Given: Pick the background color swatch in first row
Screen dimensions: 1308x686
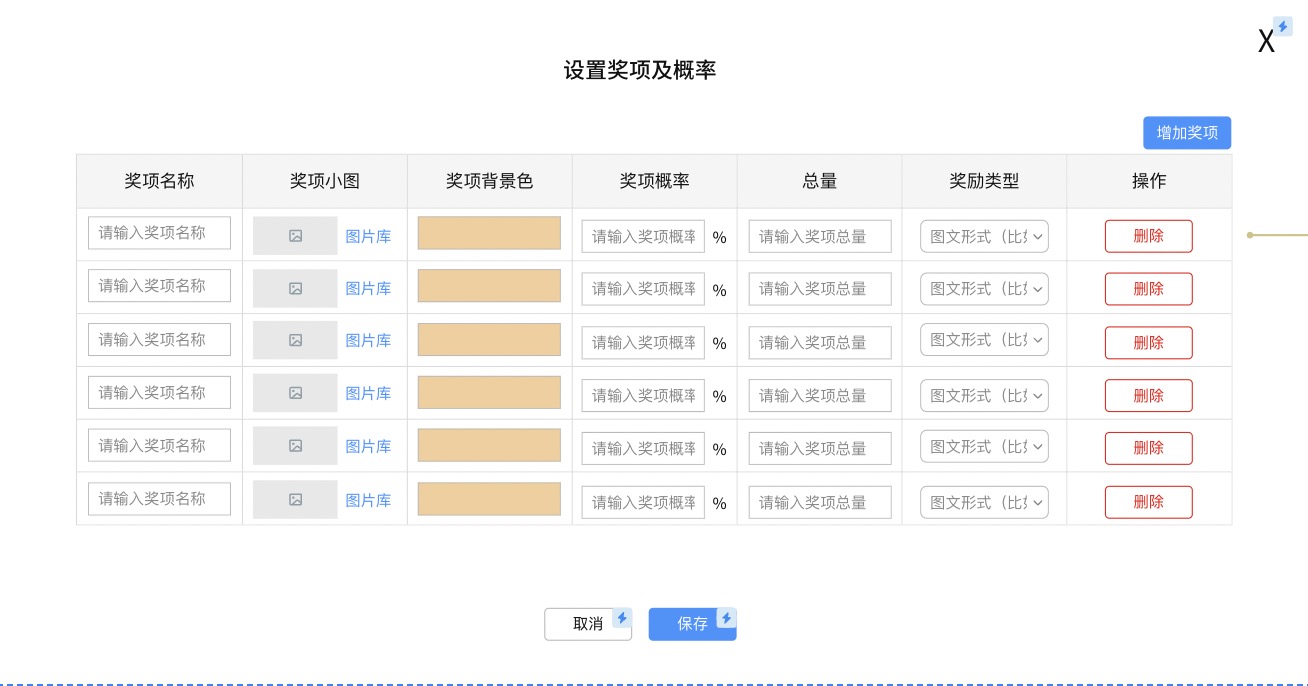Looking at the screenshot, I should pos(489,233).
